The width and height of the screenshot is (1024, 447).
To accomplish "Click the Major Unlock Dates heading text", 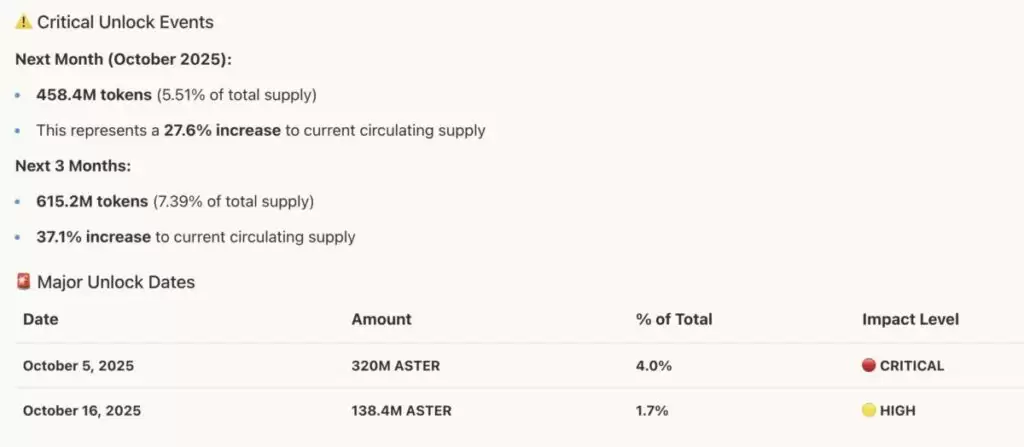I will 116,282.
